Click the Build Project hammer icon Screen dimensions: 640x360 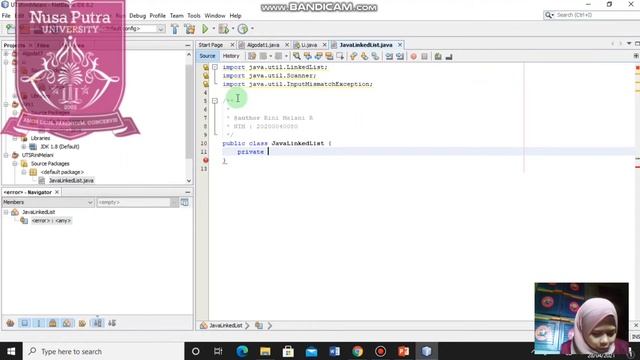point(175,29)
